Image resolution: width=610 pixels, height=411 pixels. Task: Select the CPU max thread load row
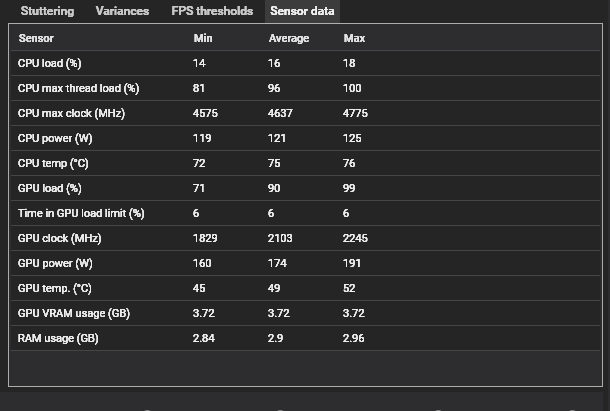305,88
